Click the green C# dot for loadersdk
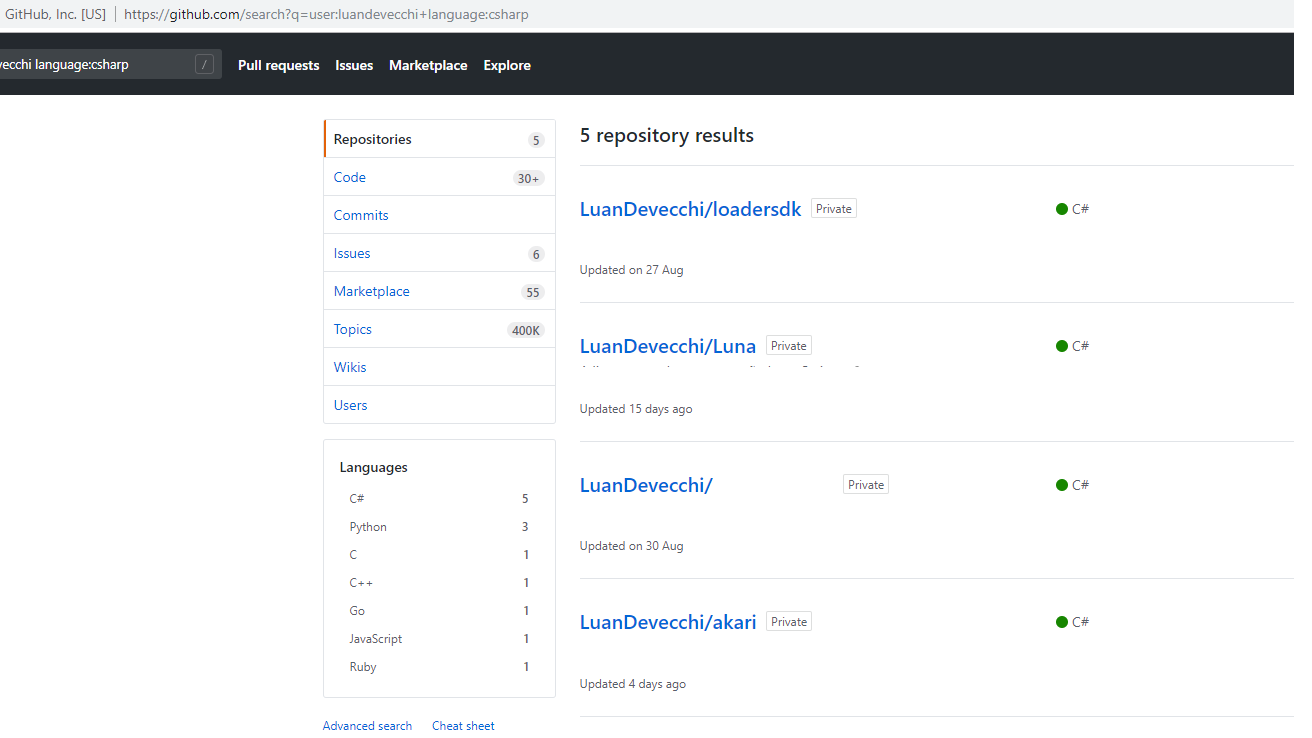 coord(1062,209)
